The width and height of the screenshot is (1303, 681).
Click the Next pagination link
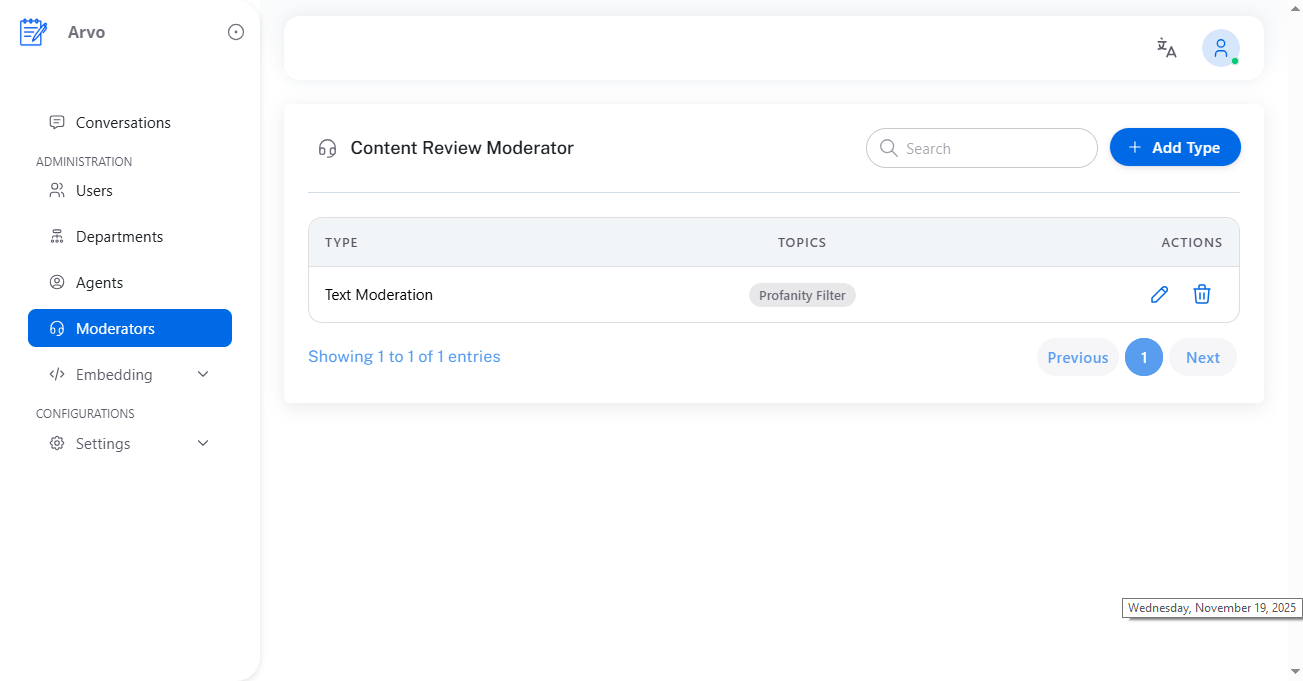coord(1202,357)
